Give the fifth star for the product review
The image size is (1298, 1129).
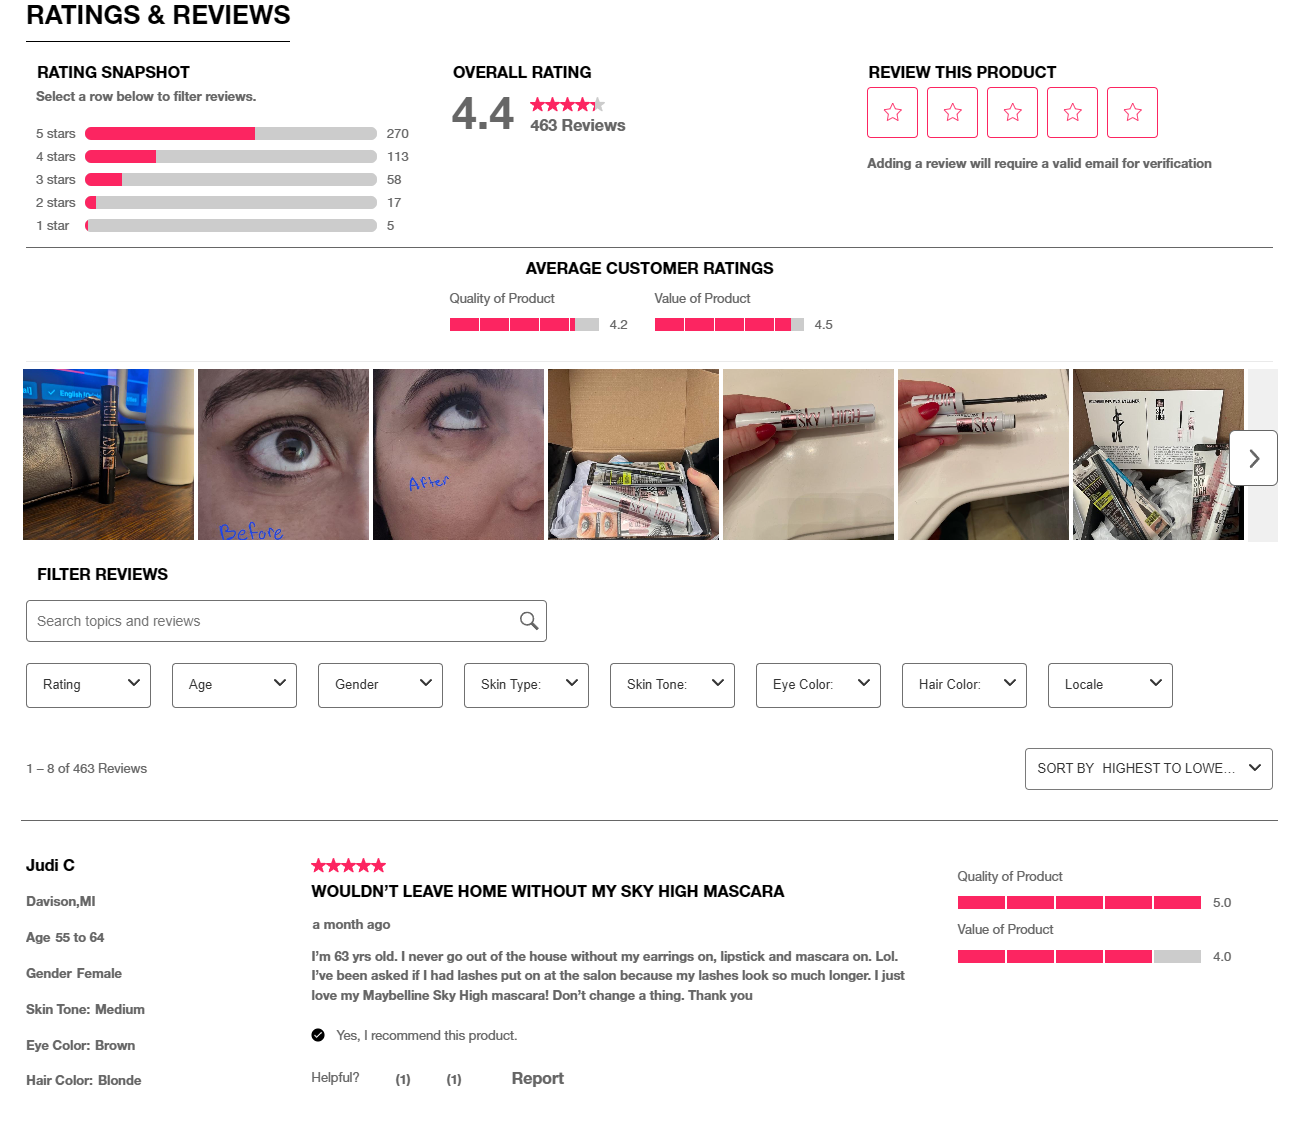point(1132,112)
